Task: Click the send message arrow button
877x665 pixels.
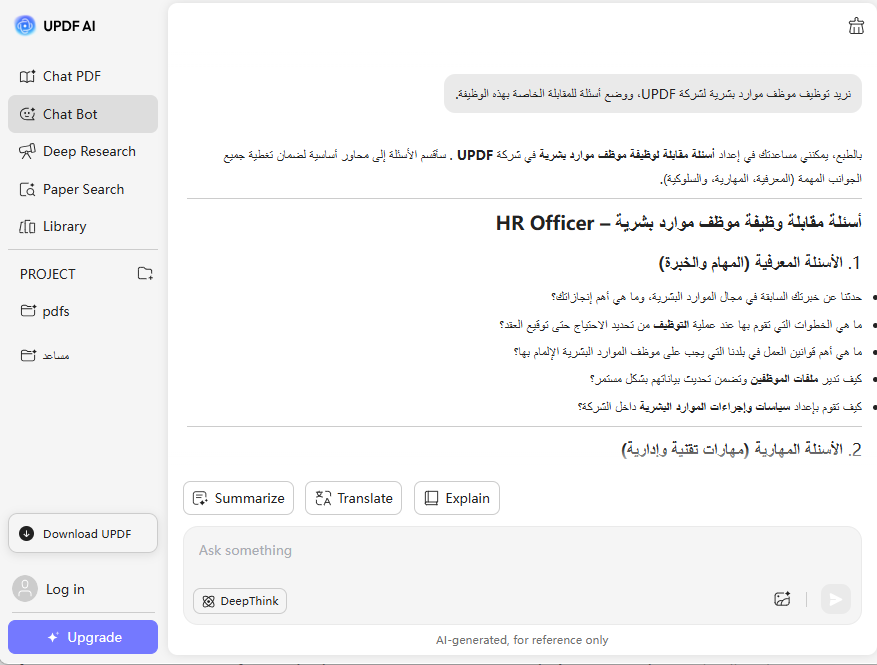Action: click(836, 599)
